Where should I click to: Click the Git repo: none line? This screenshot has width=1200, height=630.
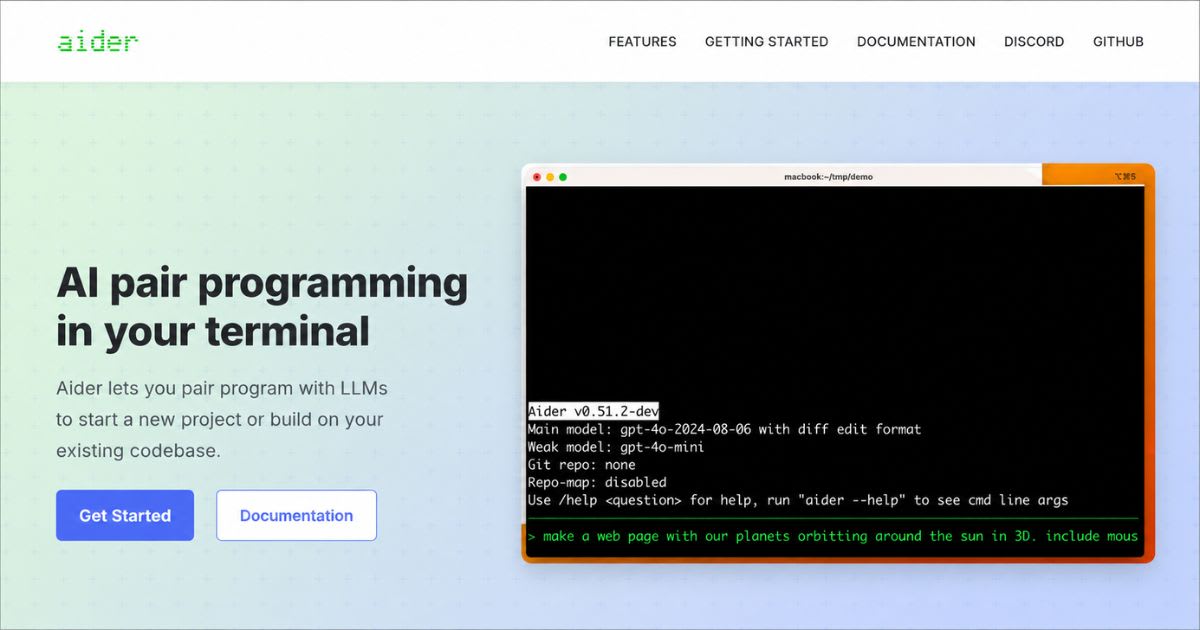[581, 465]
